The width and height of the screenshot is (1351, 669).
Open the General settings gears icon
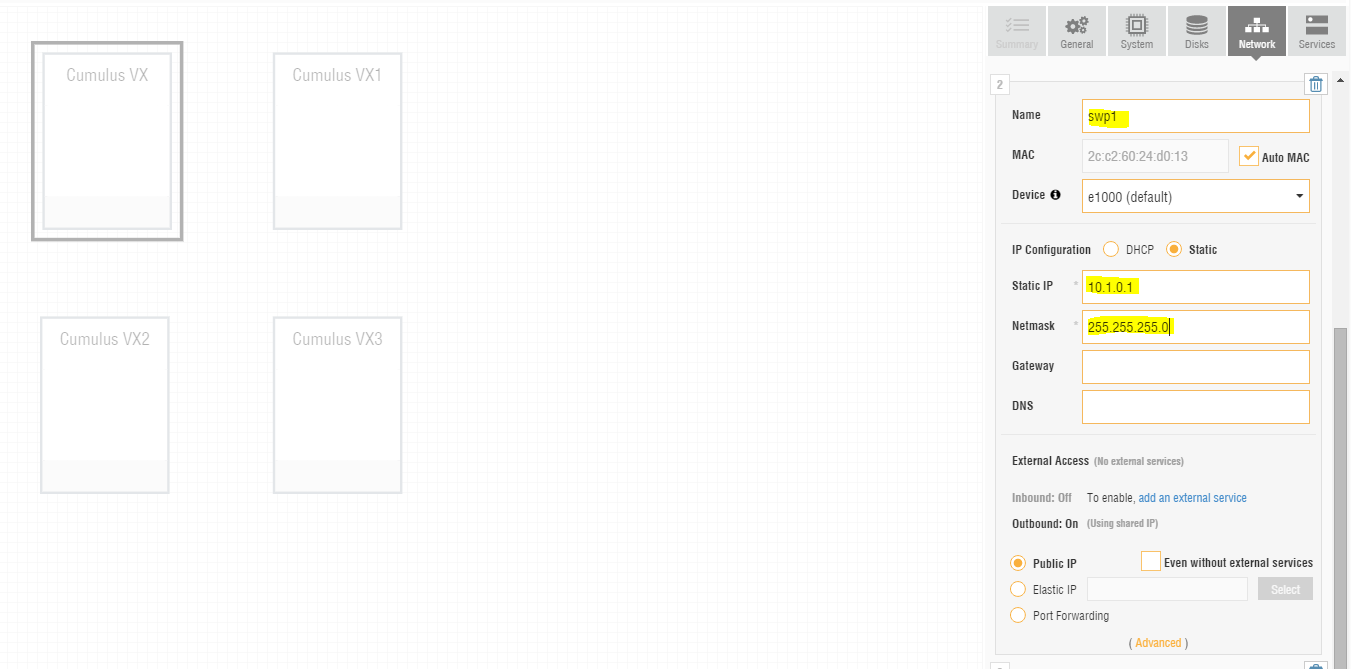[1077, 31]
